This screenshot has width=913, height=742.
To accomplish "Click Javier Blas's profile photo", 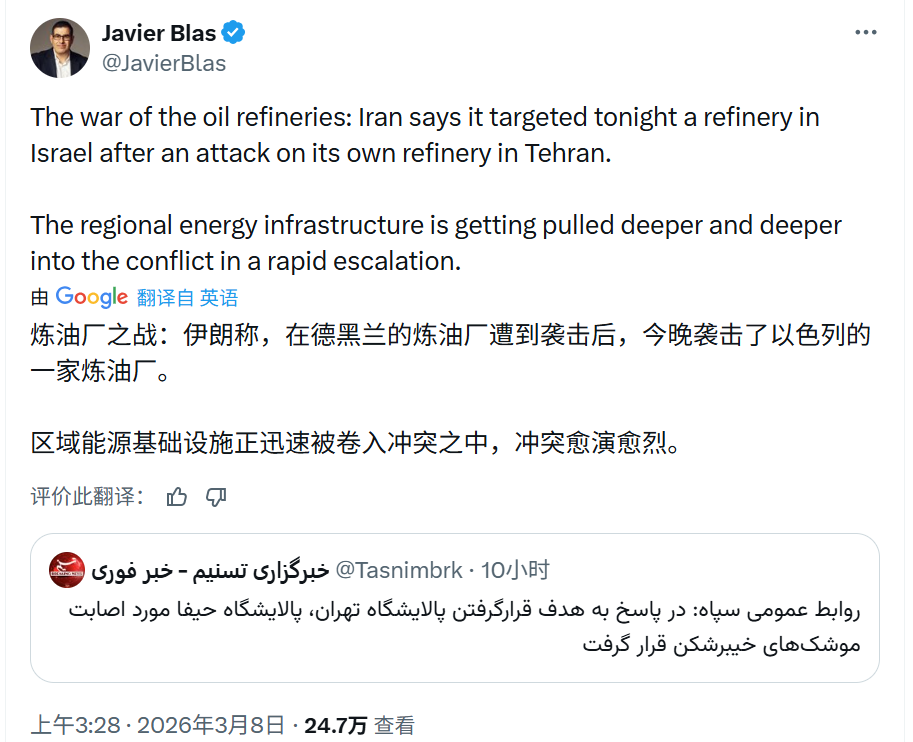I will [x=59, y=48].
